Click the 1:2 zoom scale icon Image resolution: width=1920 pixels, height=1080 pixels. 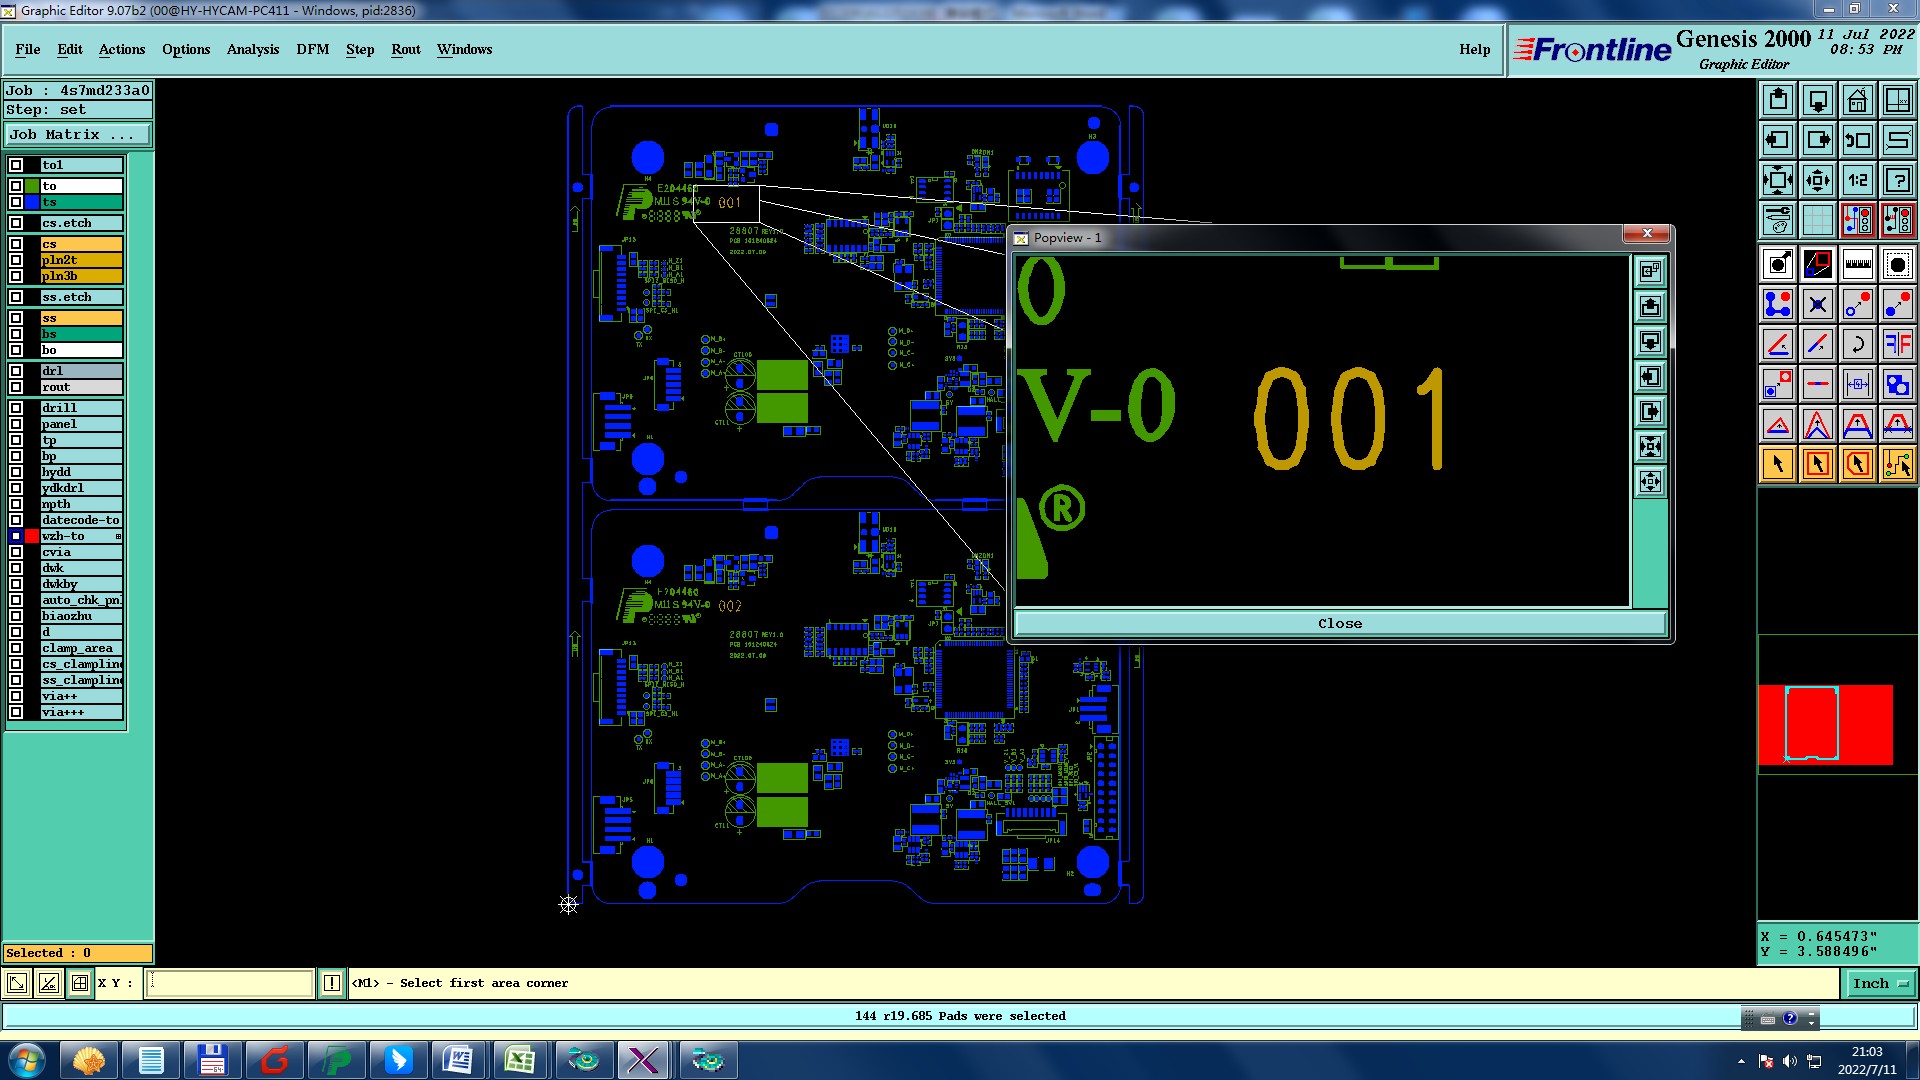pyautogui.click(x=1857, y=180)
